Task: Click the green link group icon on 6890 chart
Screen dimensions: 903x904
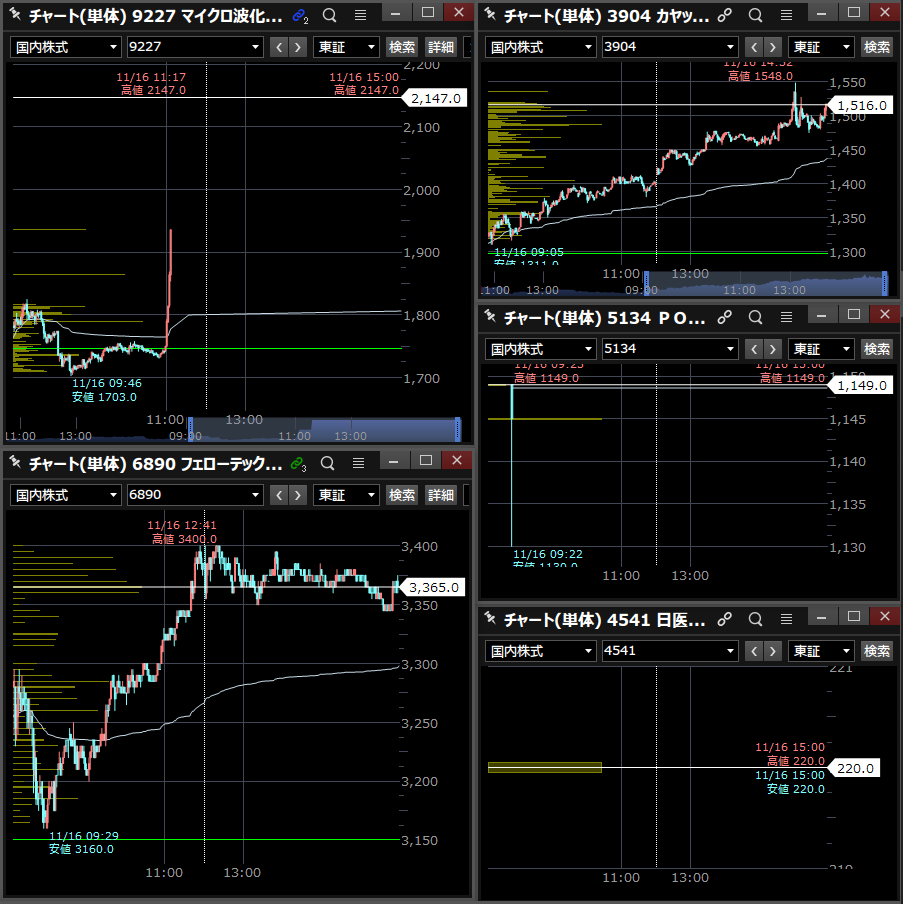Action: [299, 463]
